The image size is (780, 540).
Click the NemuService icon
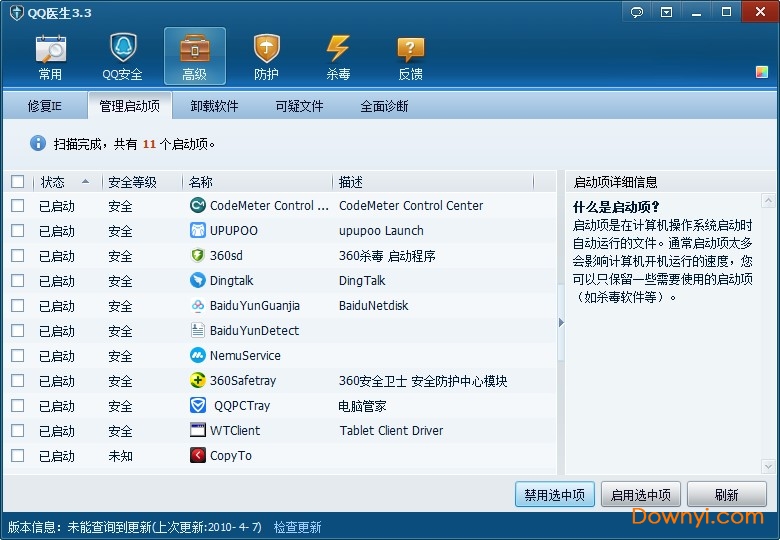197,355
